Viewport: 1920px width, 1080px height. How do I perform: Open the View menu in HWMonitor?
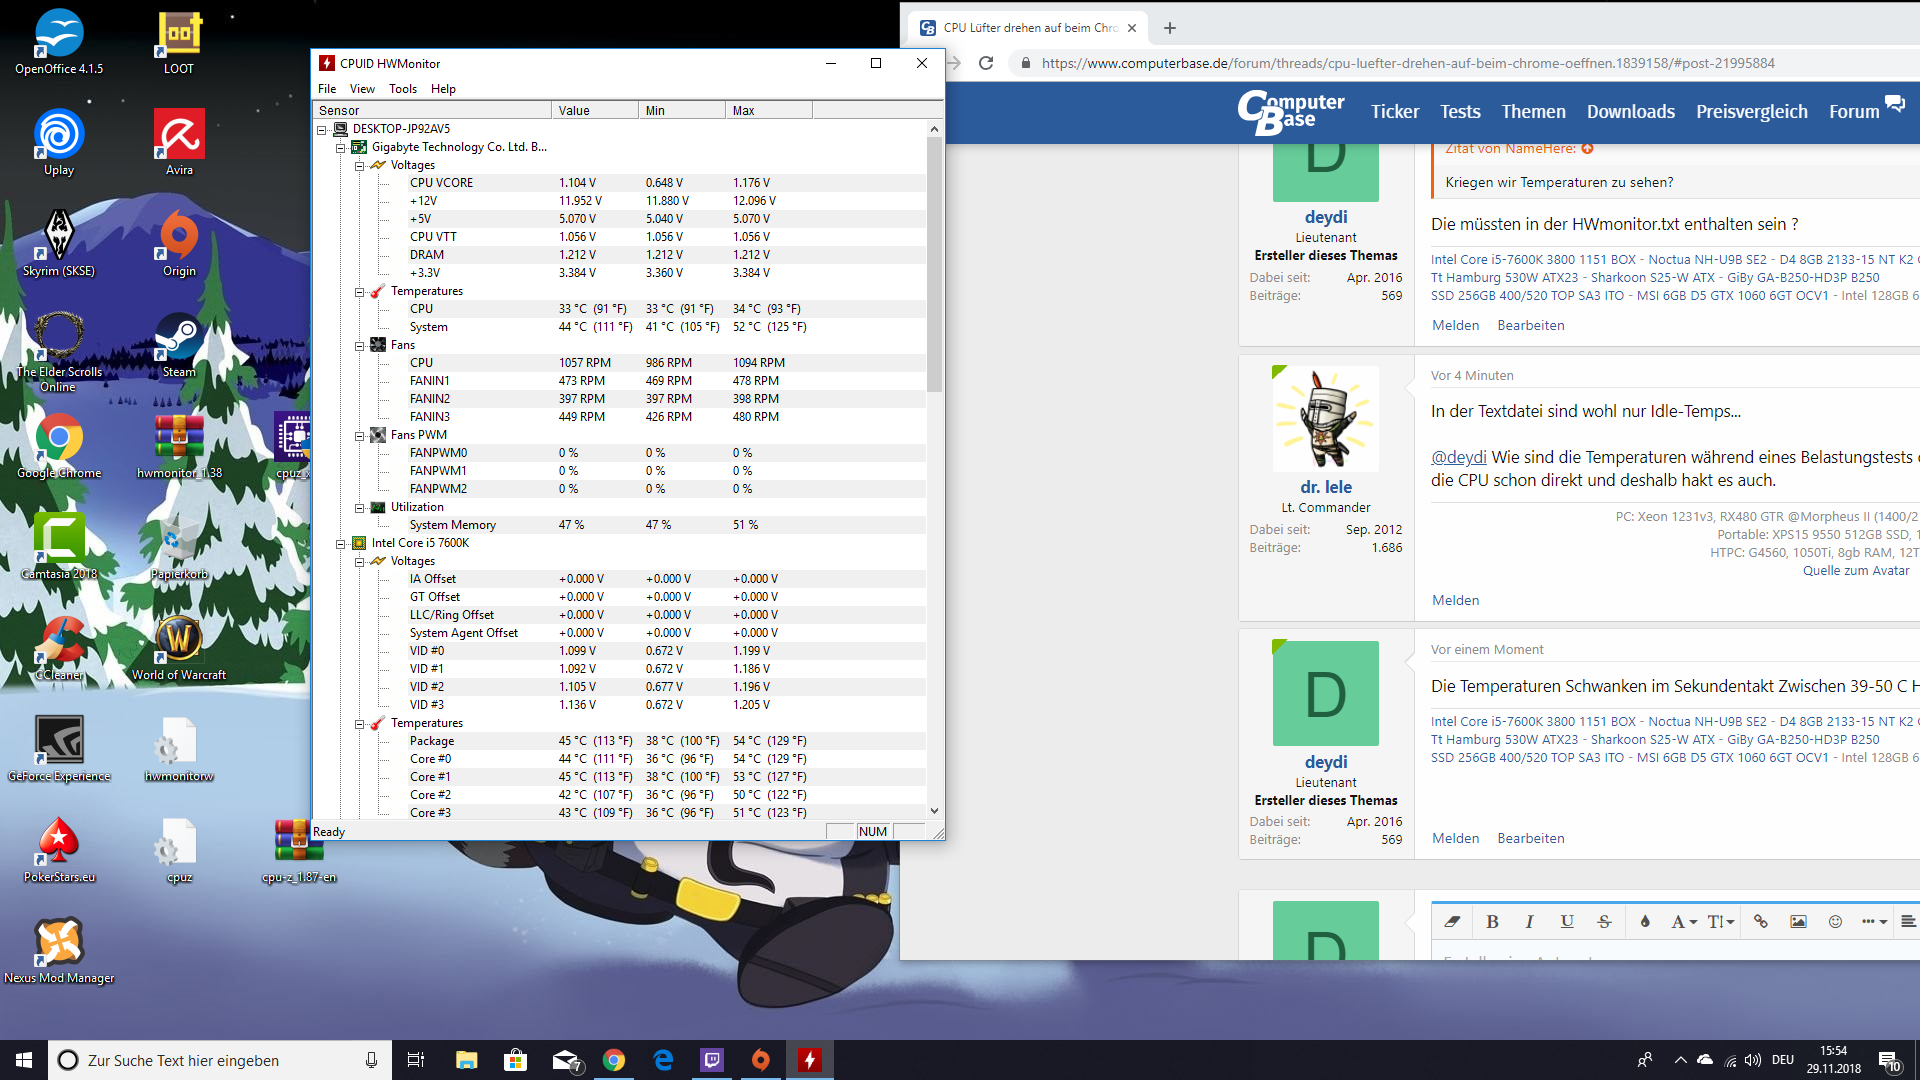[x=362, y=89]
